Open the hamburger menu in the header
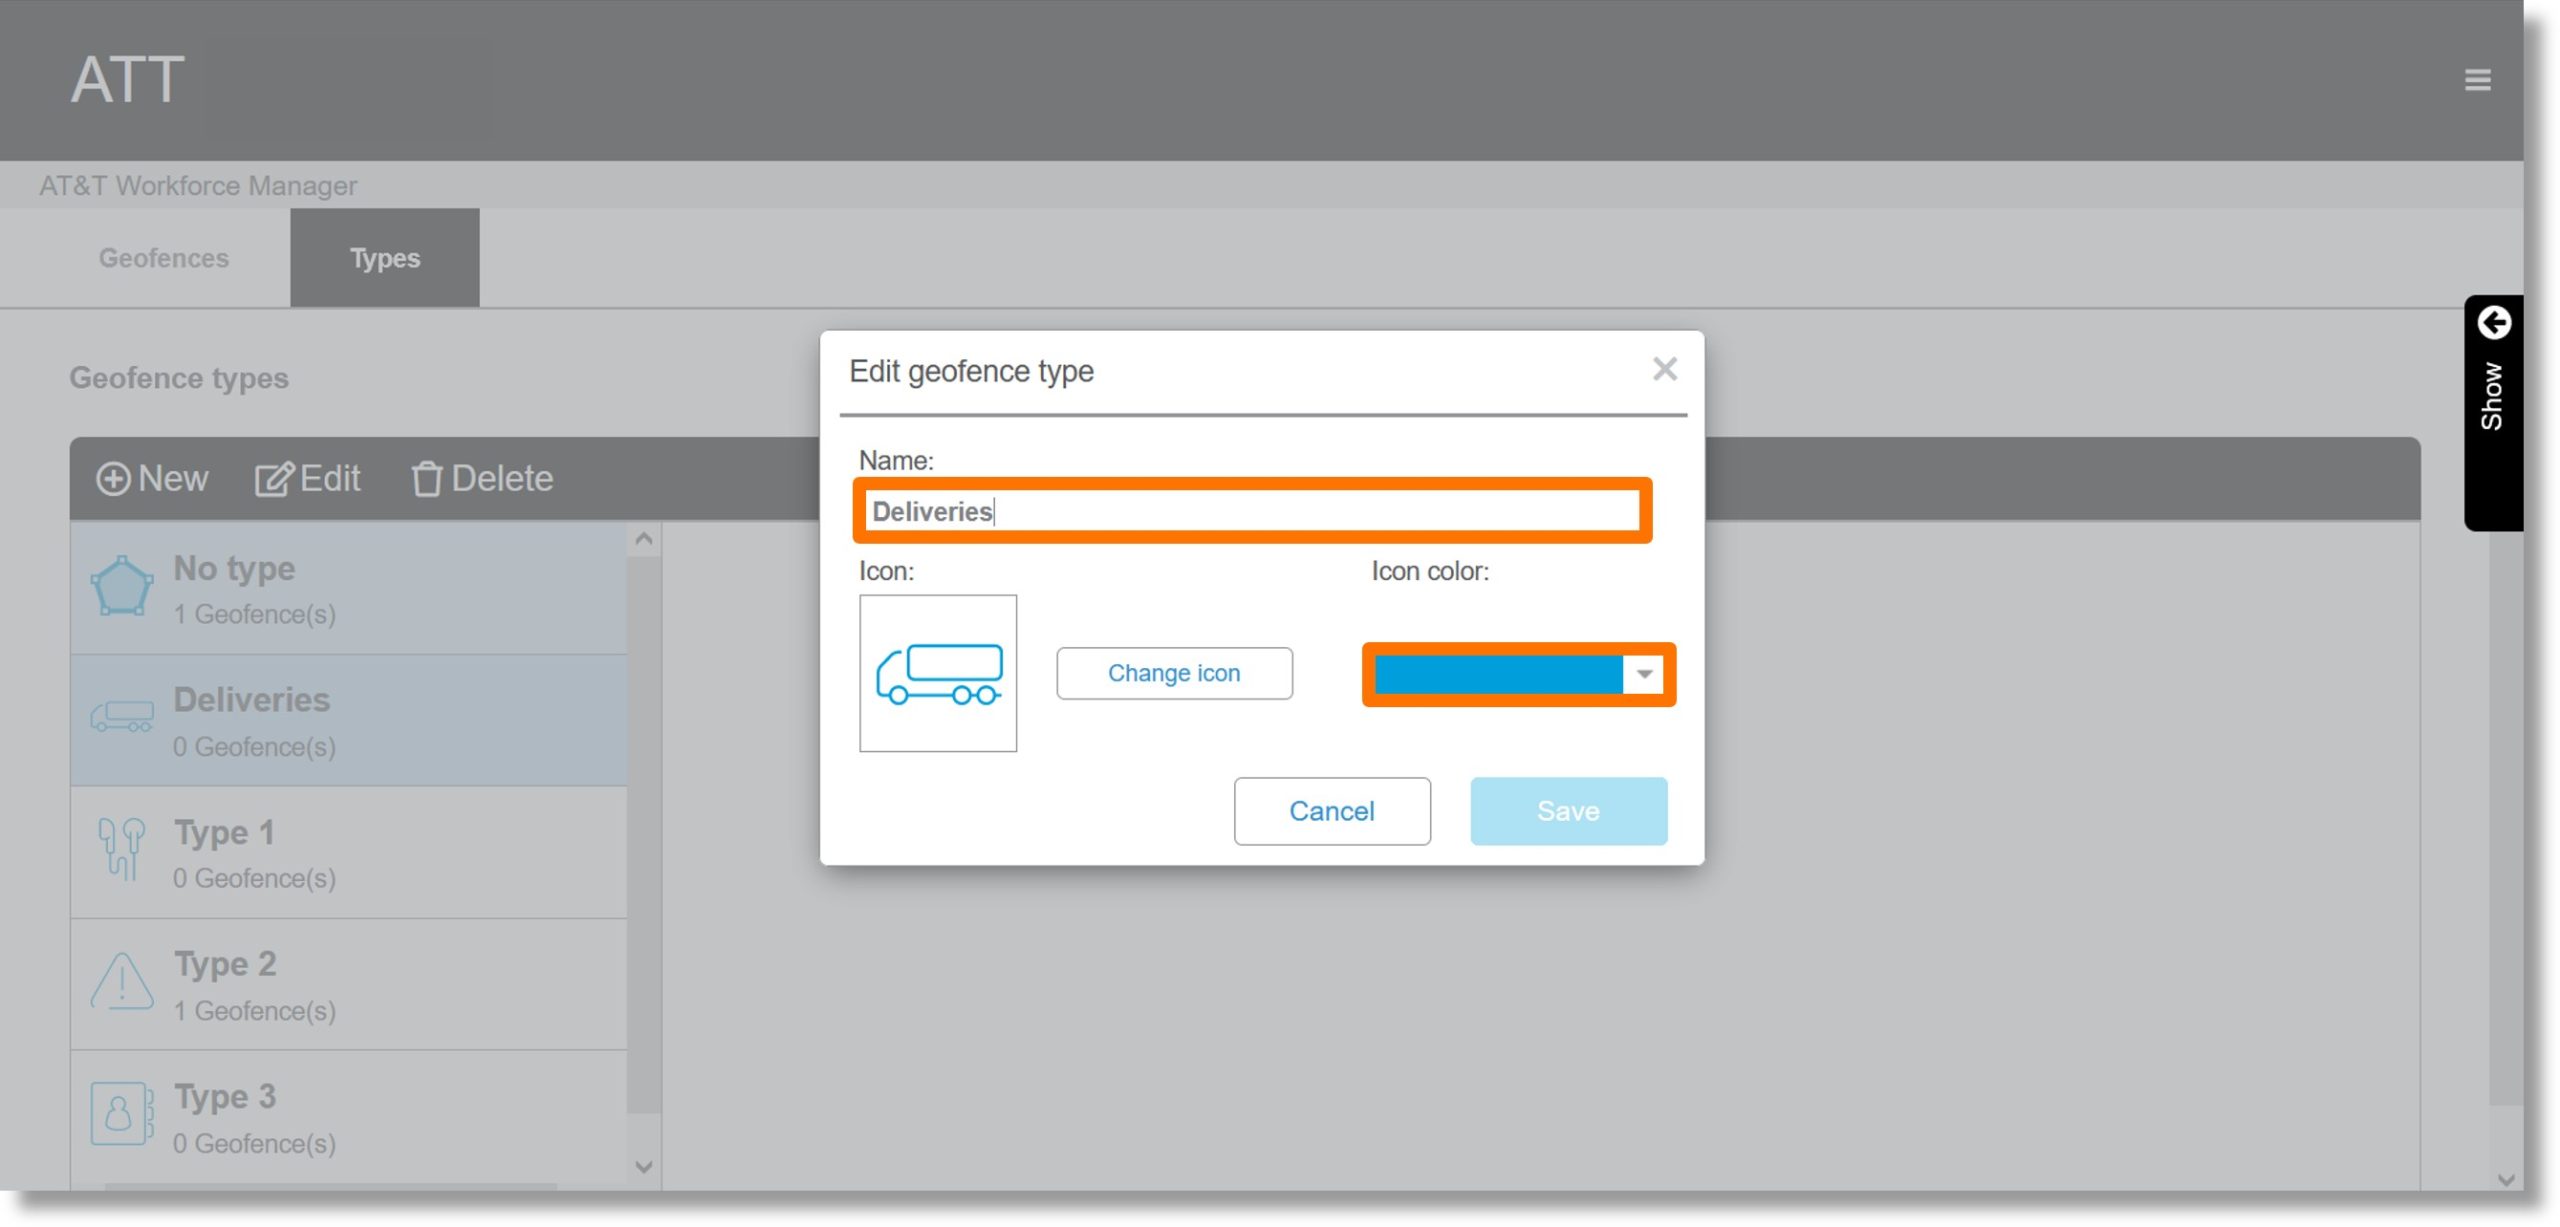 pos(2477,80)
